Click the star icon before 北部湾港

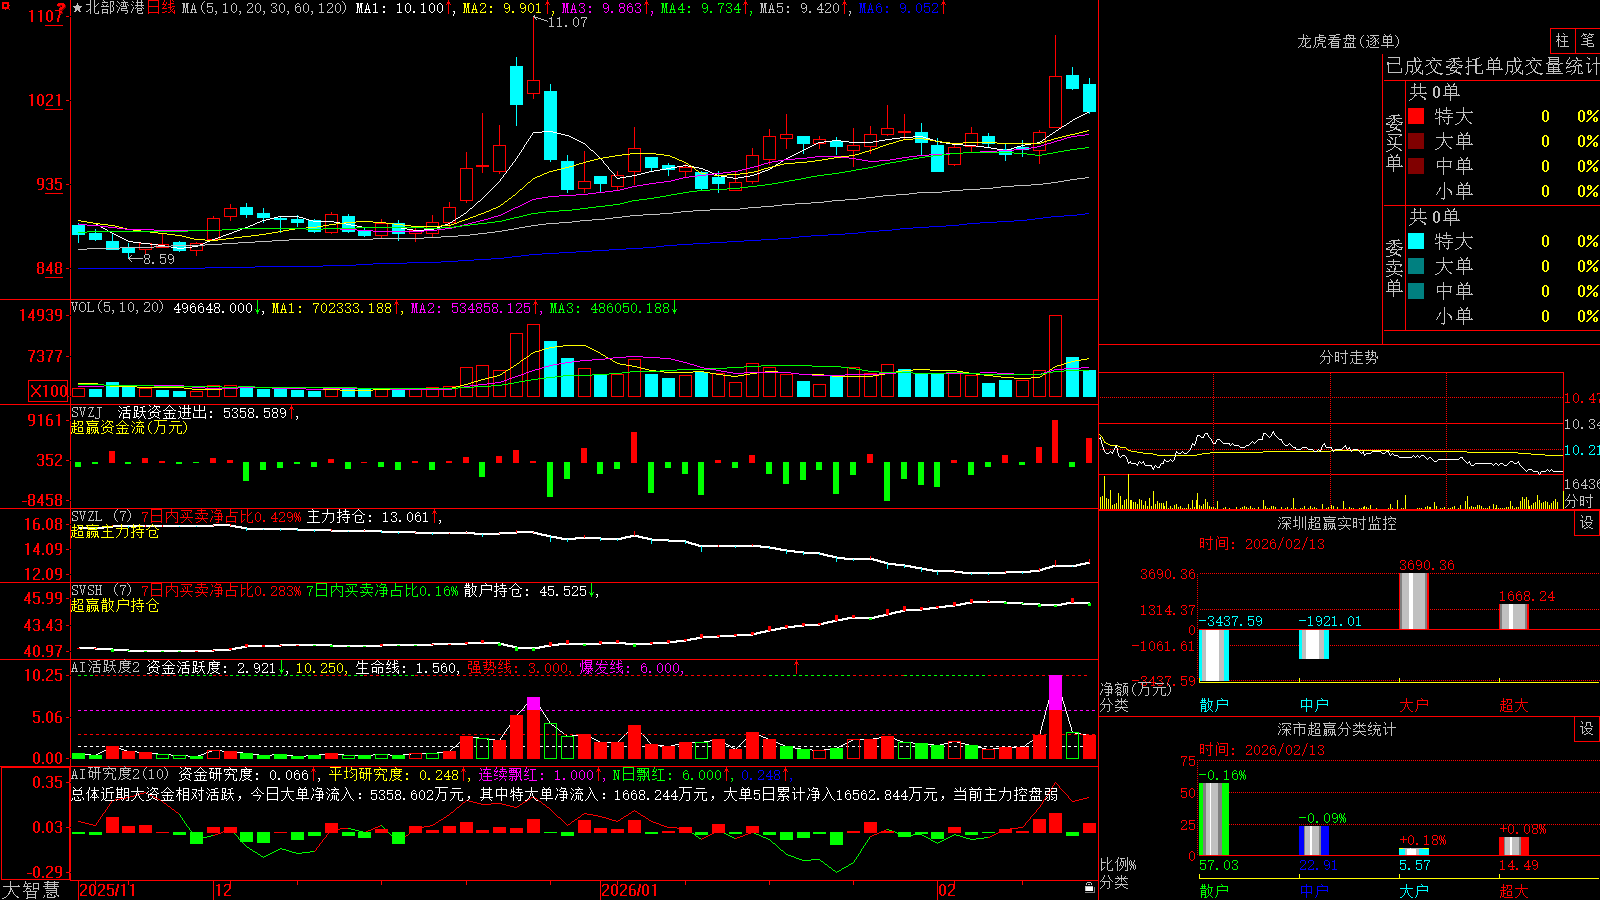click(x=78, y=8)
